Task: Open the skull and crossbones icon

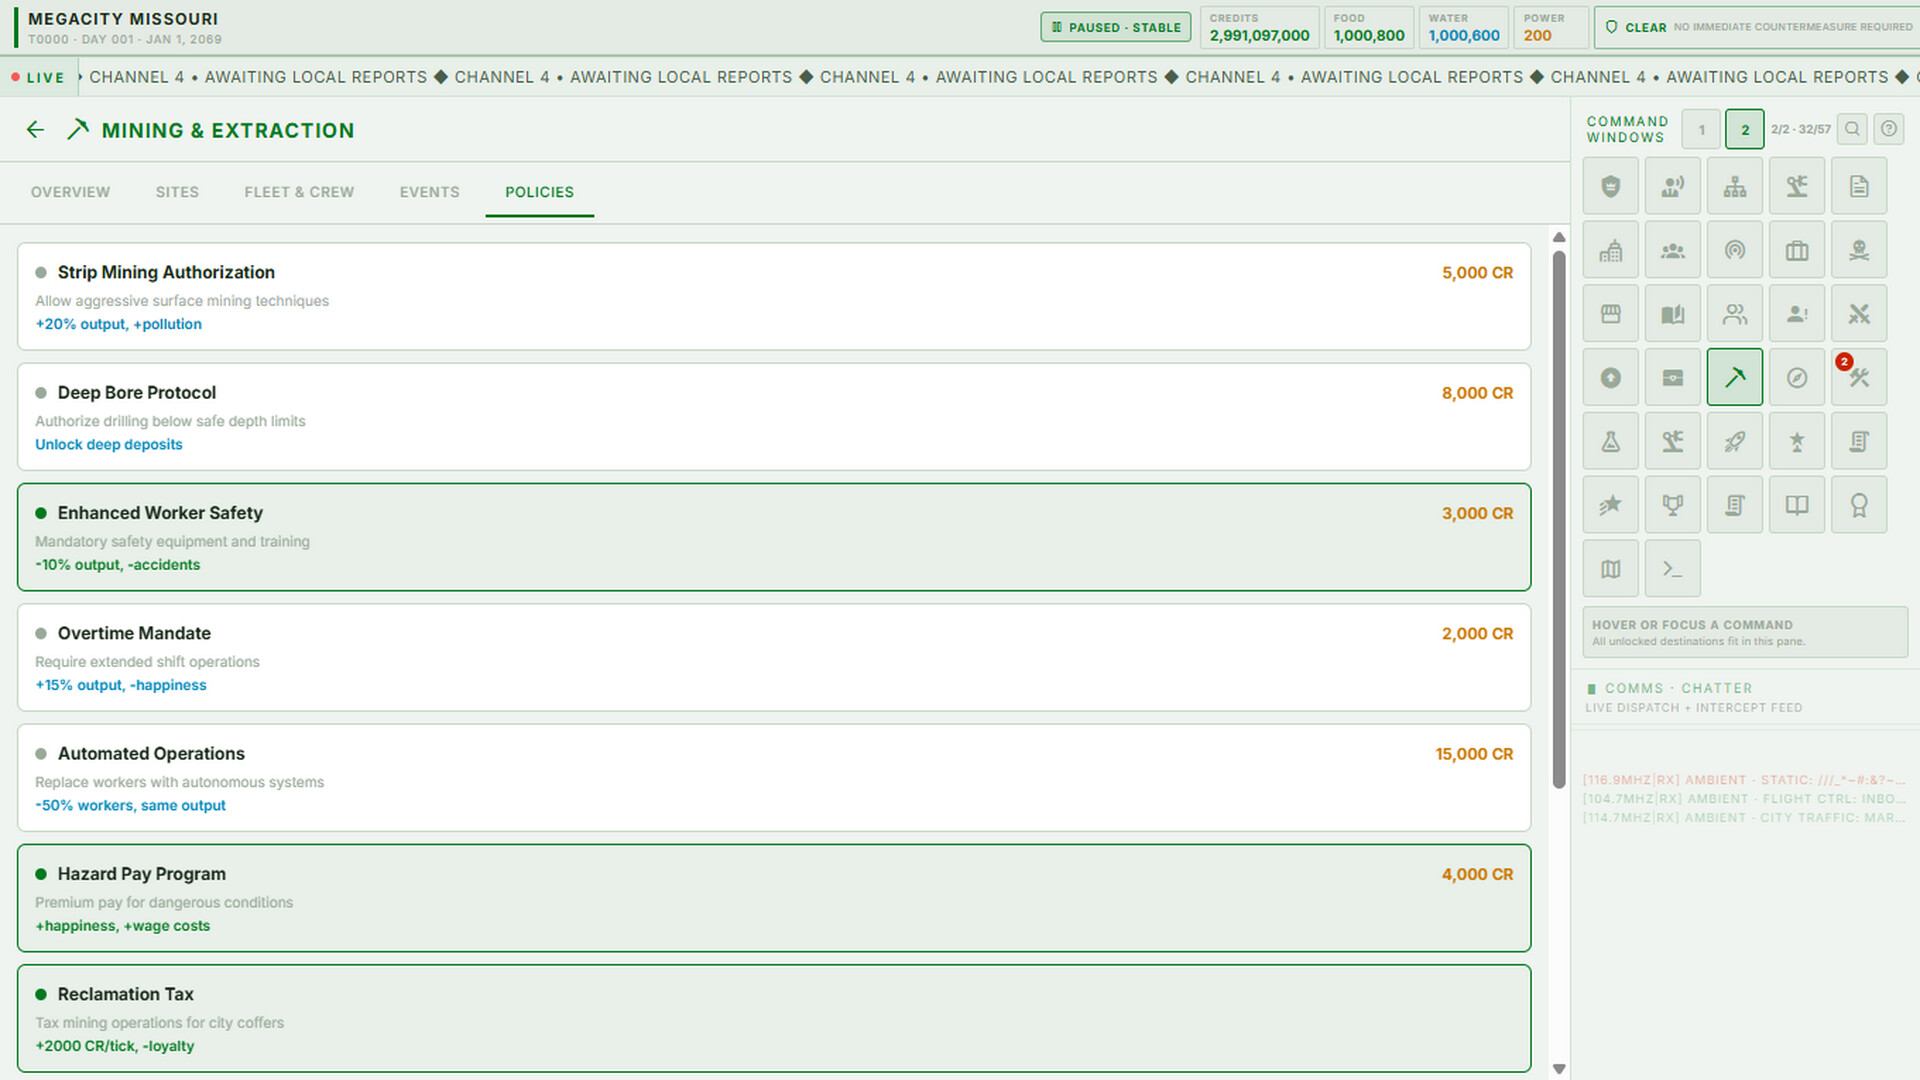Action: pos(1858,250)
